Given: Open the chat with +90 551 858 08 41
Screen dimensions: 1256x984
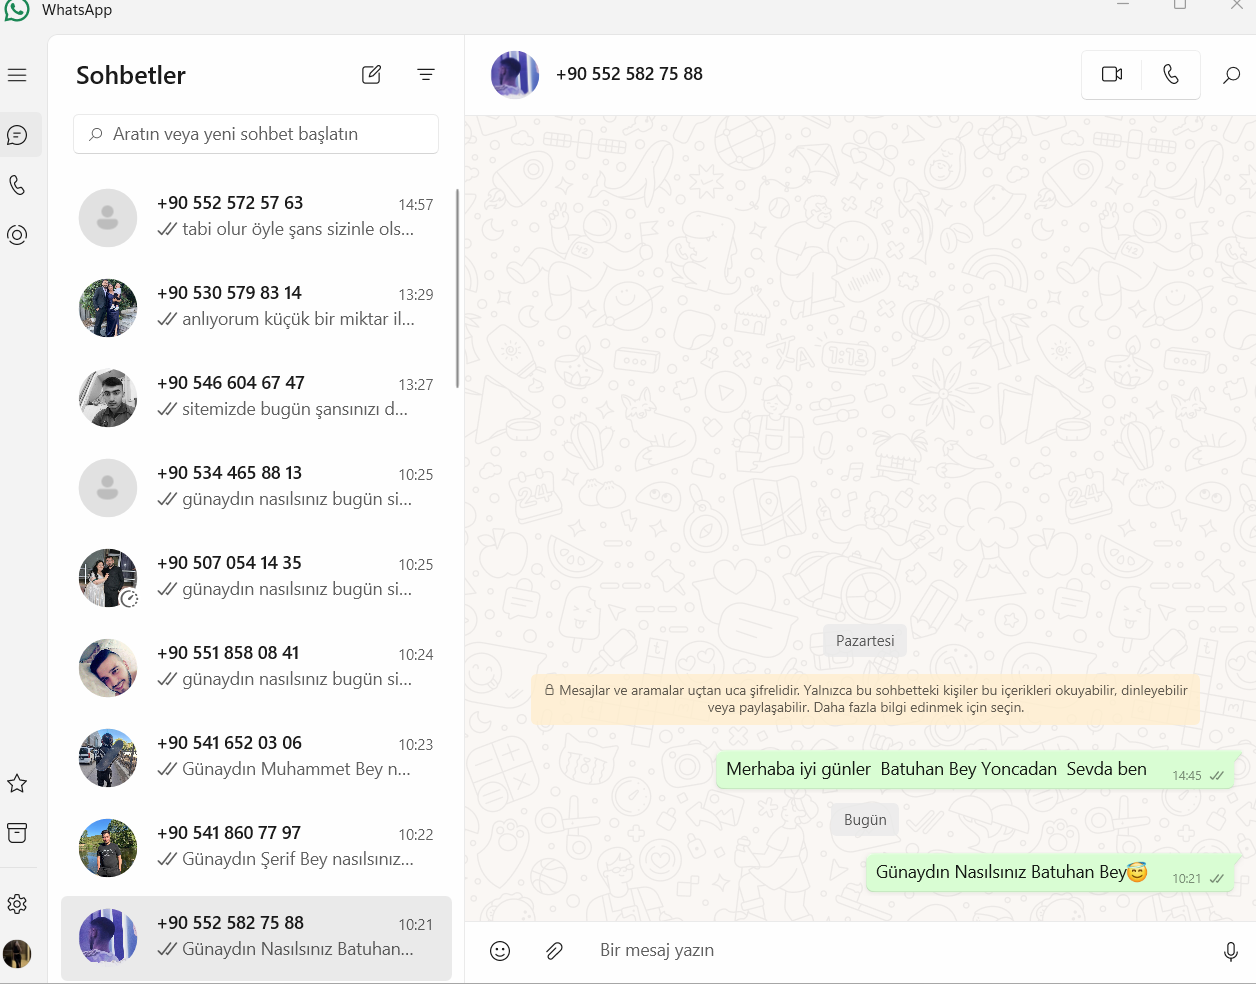Looking at the screenshot, I should click(256, 668).
